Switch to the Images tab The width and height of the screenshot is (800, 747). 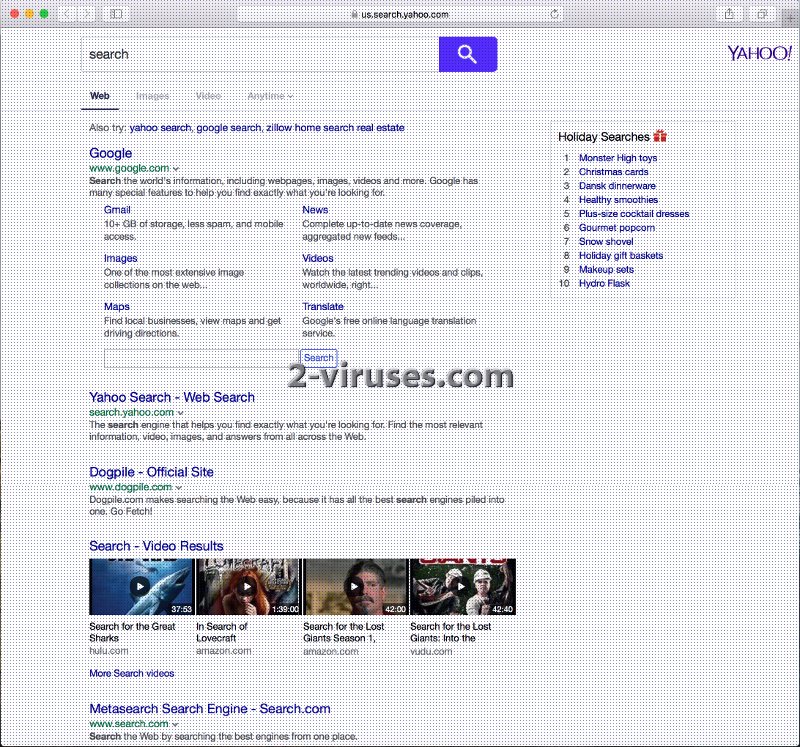[152, 96]
